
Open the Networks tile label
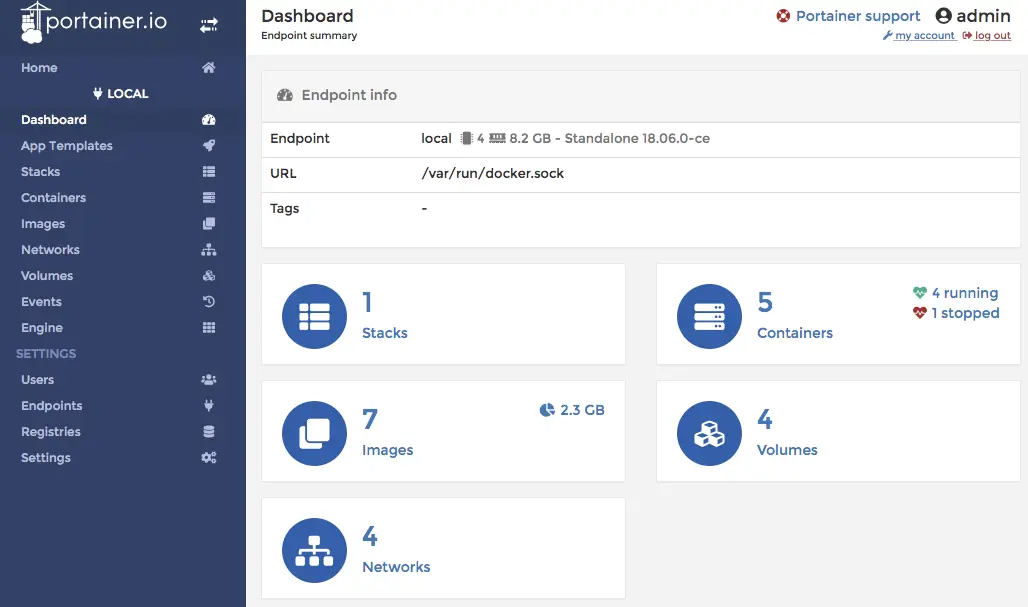396,567
